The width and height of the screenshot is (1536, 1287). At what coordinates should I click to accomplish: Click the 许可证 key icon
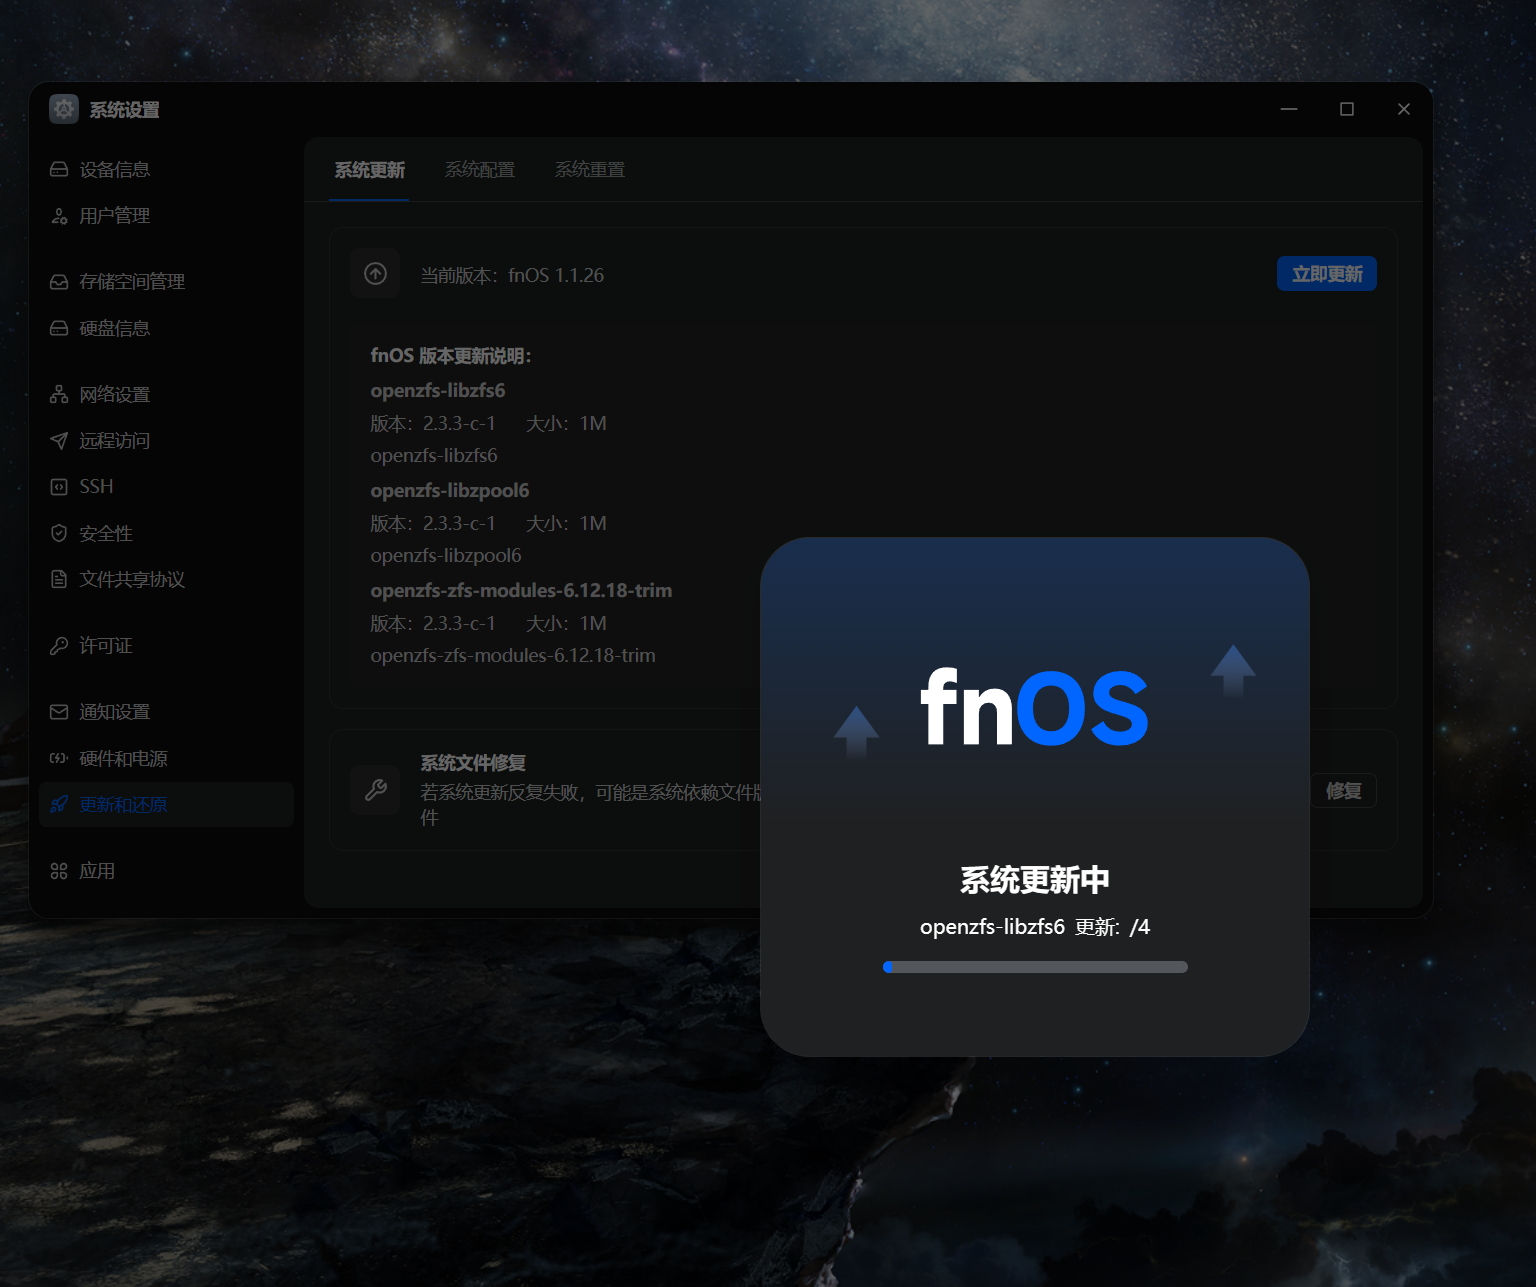tap(59, 646)
